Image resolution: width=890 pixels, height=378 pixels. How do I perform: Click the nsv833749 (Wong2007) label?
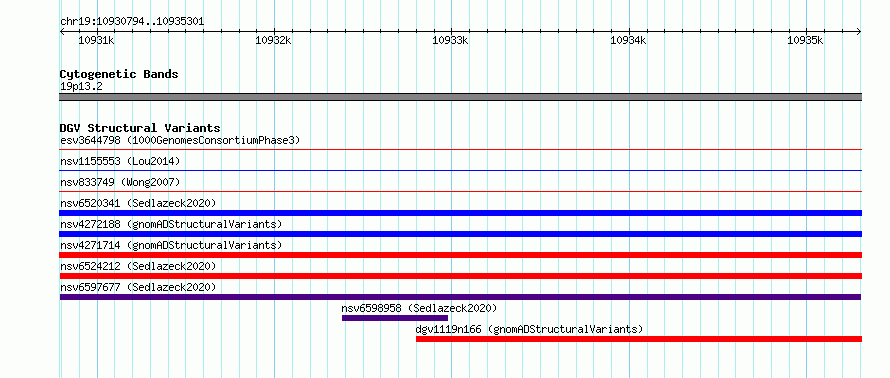(x=120, y=182)
